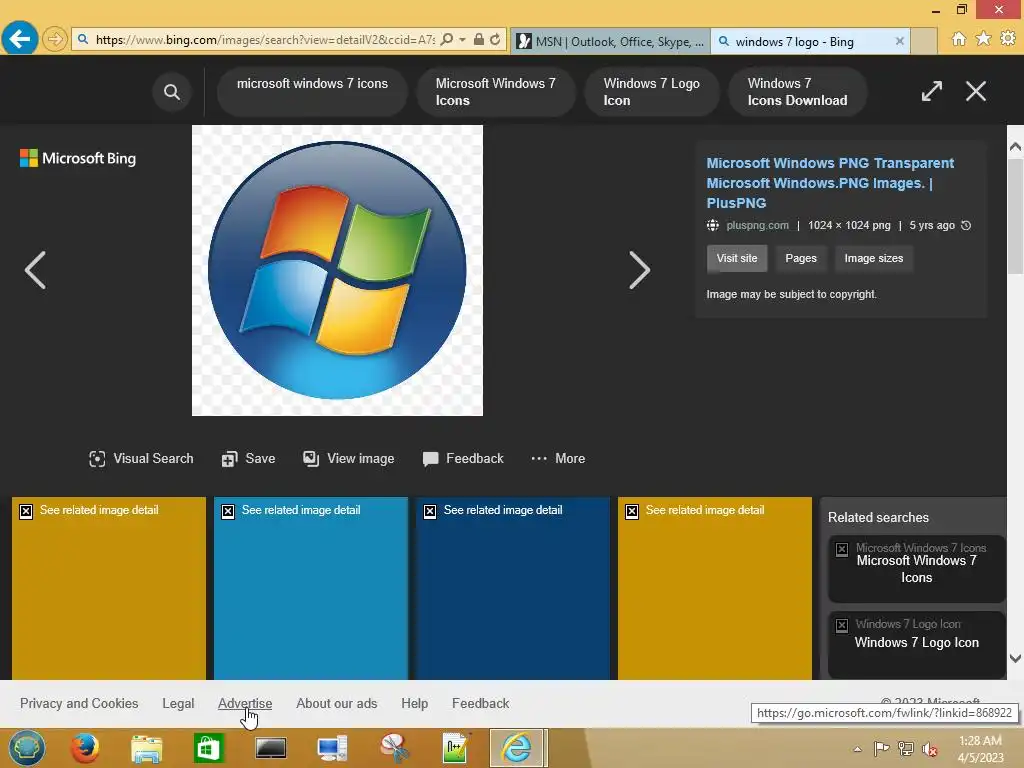Open File Explorer from the taskbar
1024x768 pixels.
coord(146,748)
